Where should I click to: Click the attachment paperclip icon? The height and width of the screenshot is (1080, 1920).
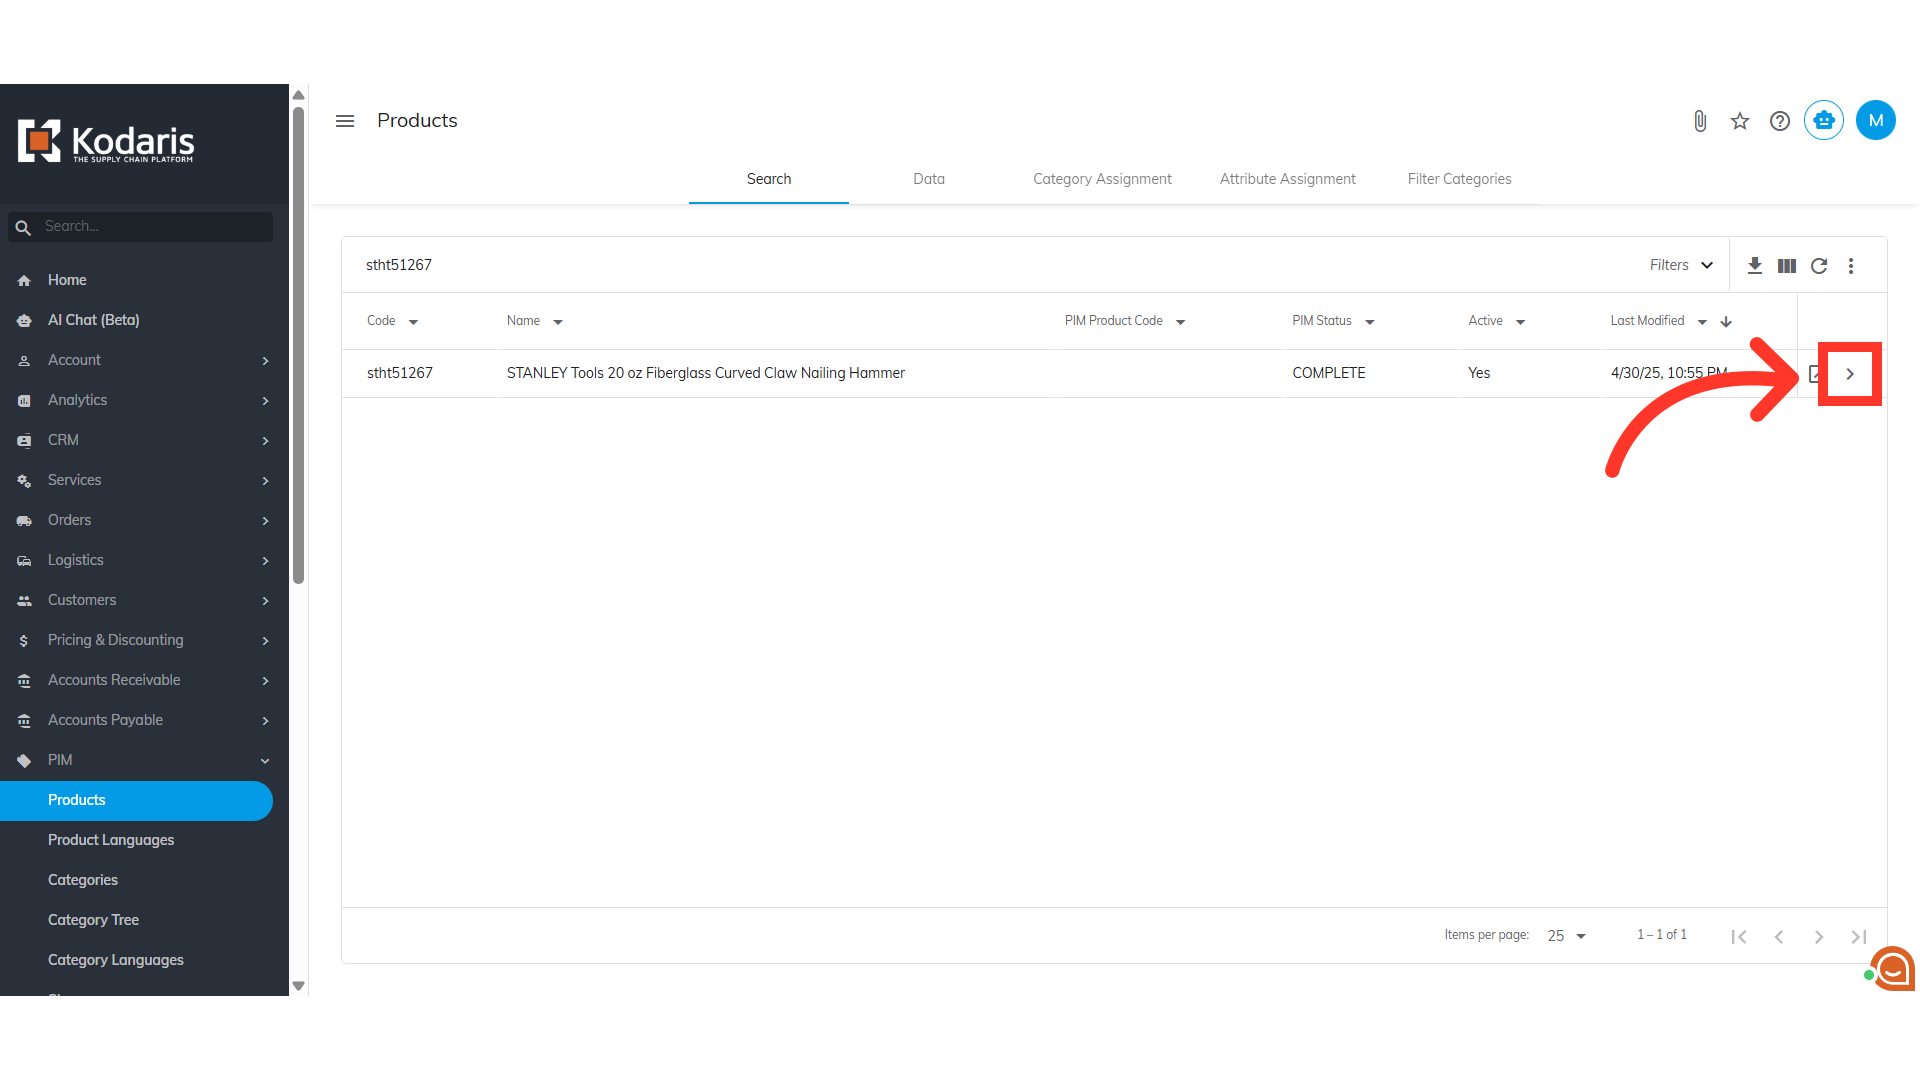coord(1700,121)
